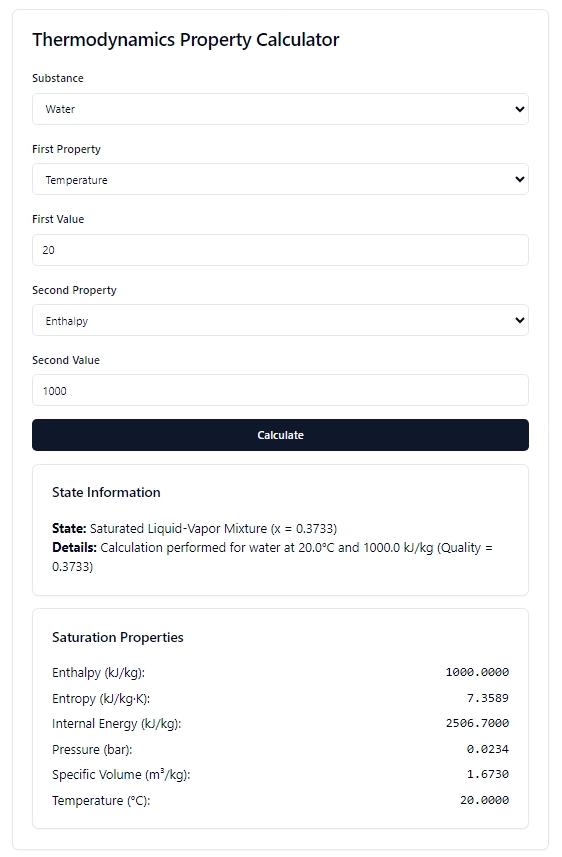Open the Substance dropdown showing Water

pos(280,109)
